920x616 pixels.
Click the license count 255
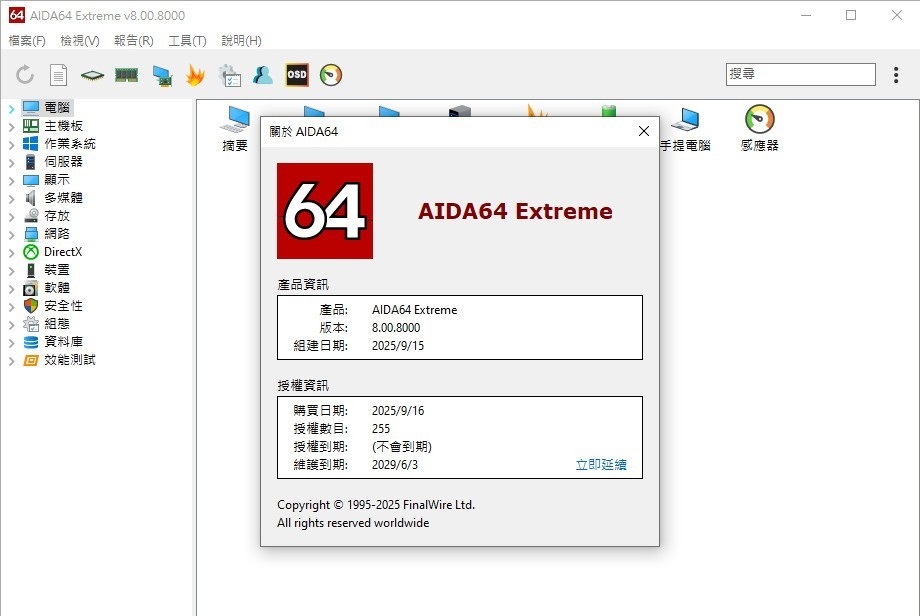point(381,429)
